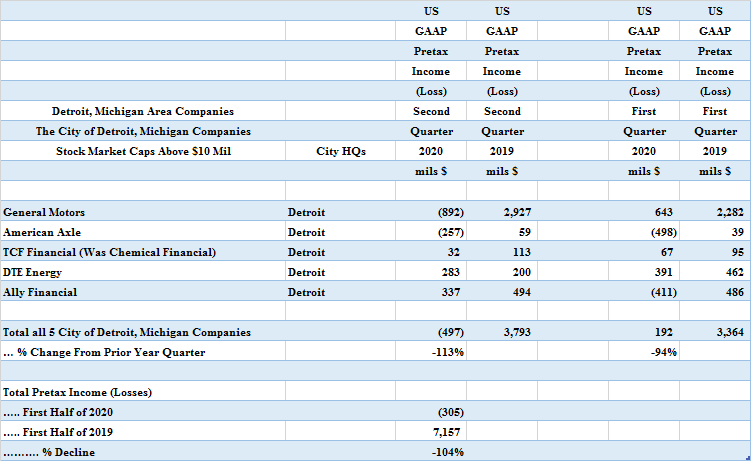The width and height of the screenshot is (751, 461).
Task: Select the -104% decline cell
Action: point(448,452)
